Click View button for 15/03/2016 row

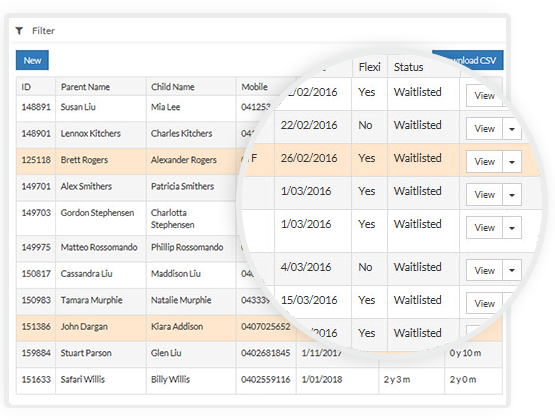(x=485, y=303)
